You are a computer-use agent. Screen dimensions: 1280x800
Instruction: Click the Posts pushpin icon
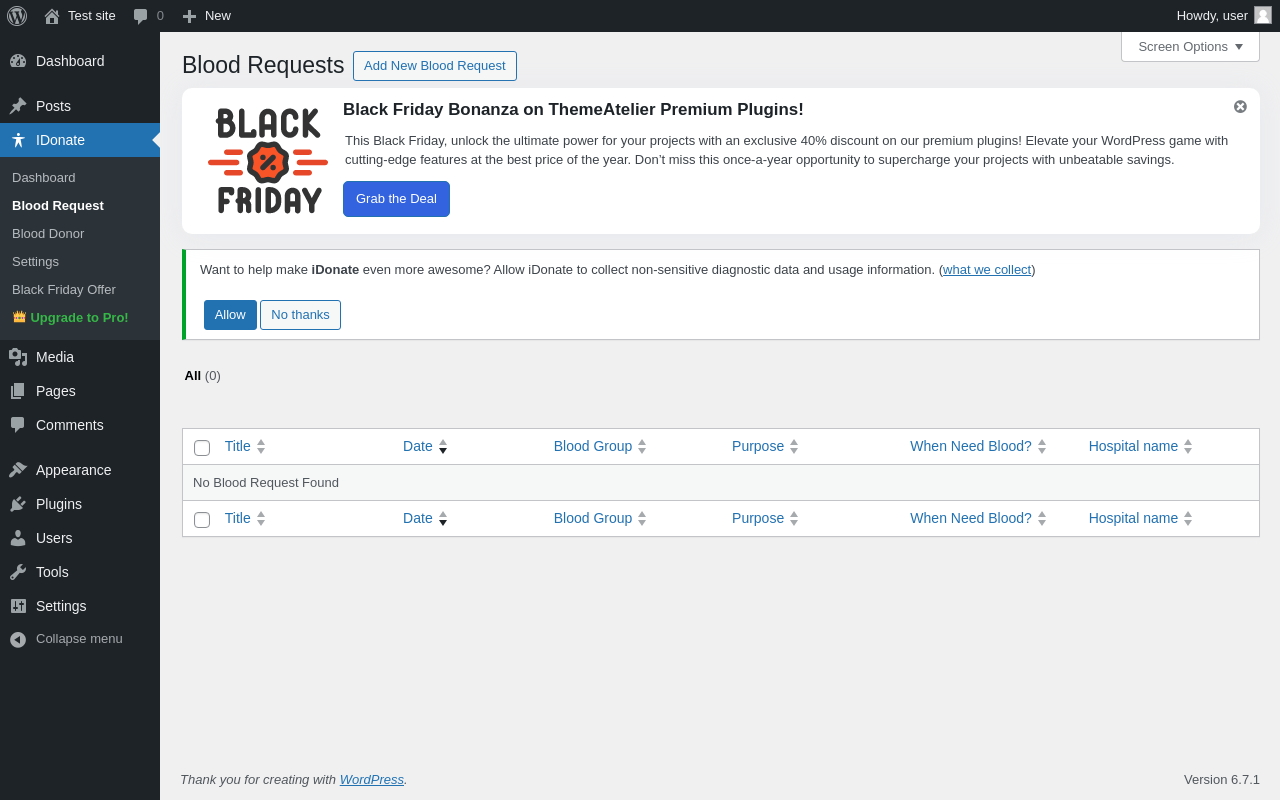click(18, 106)
